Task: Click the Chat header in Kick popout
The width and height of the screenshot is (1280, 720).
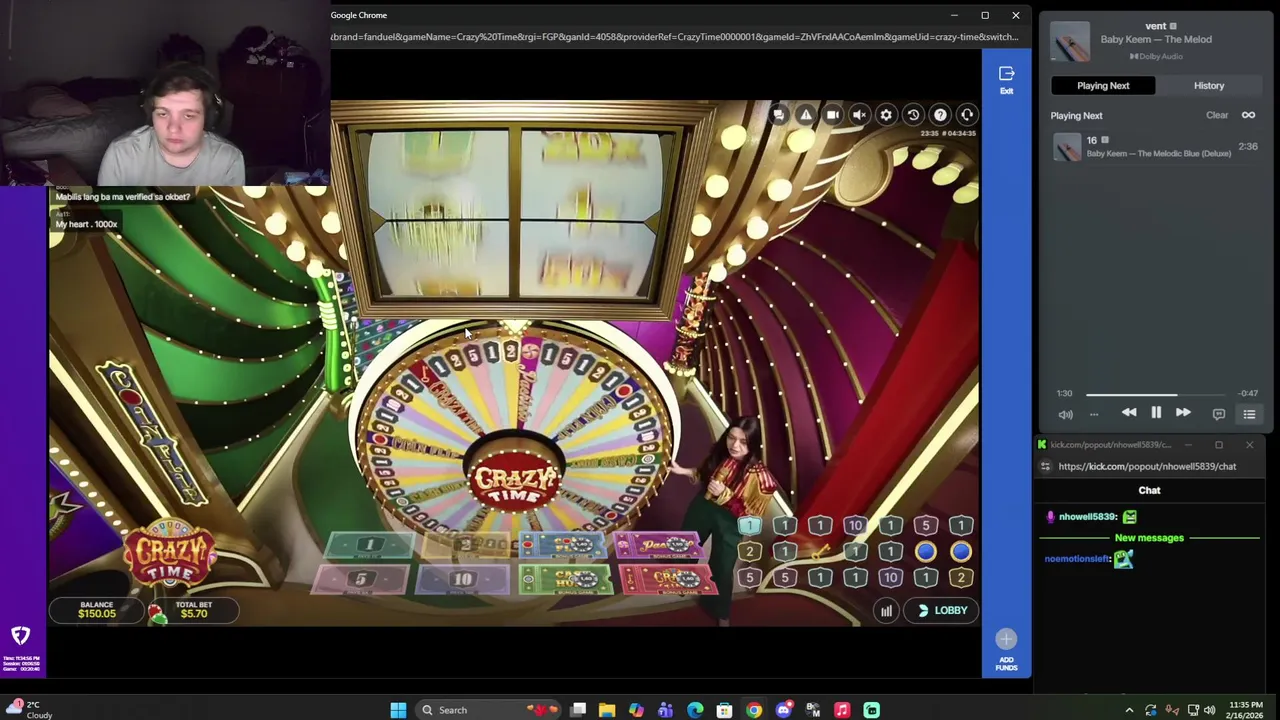Action: point(1149,490)
